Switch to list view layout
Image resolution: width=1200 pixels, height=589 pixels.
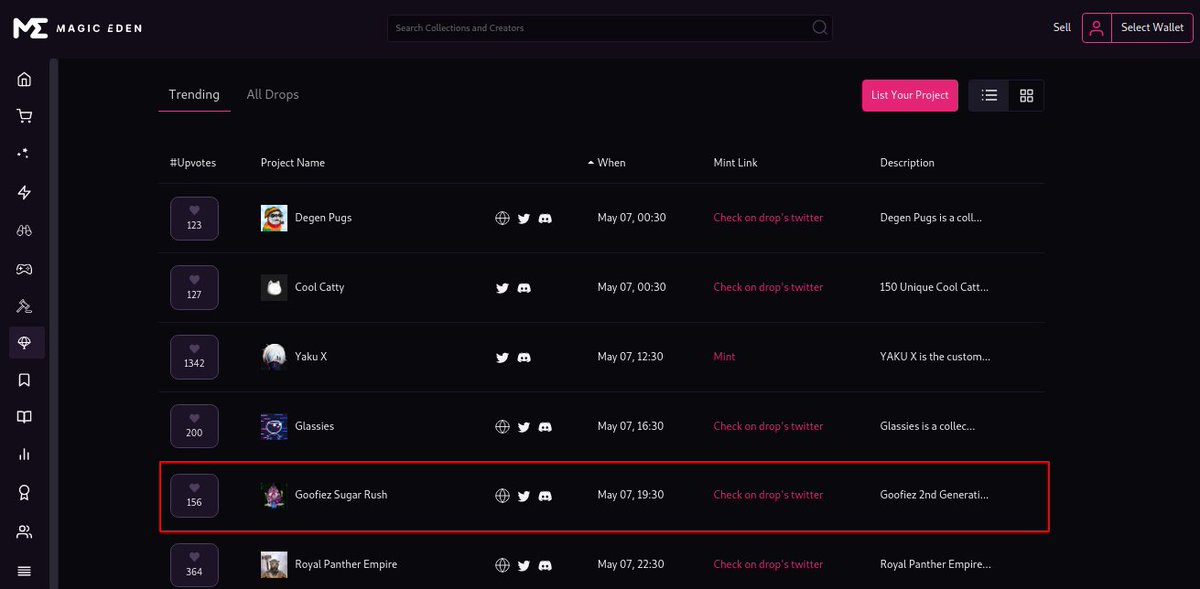[989, 95]
